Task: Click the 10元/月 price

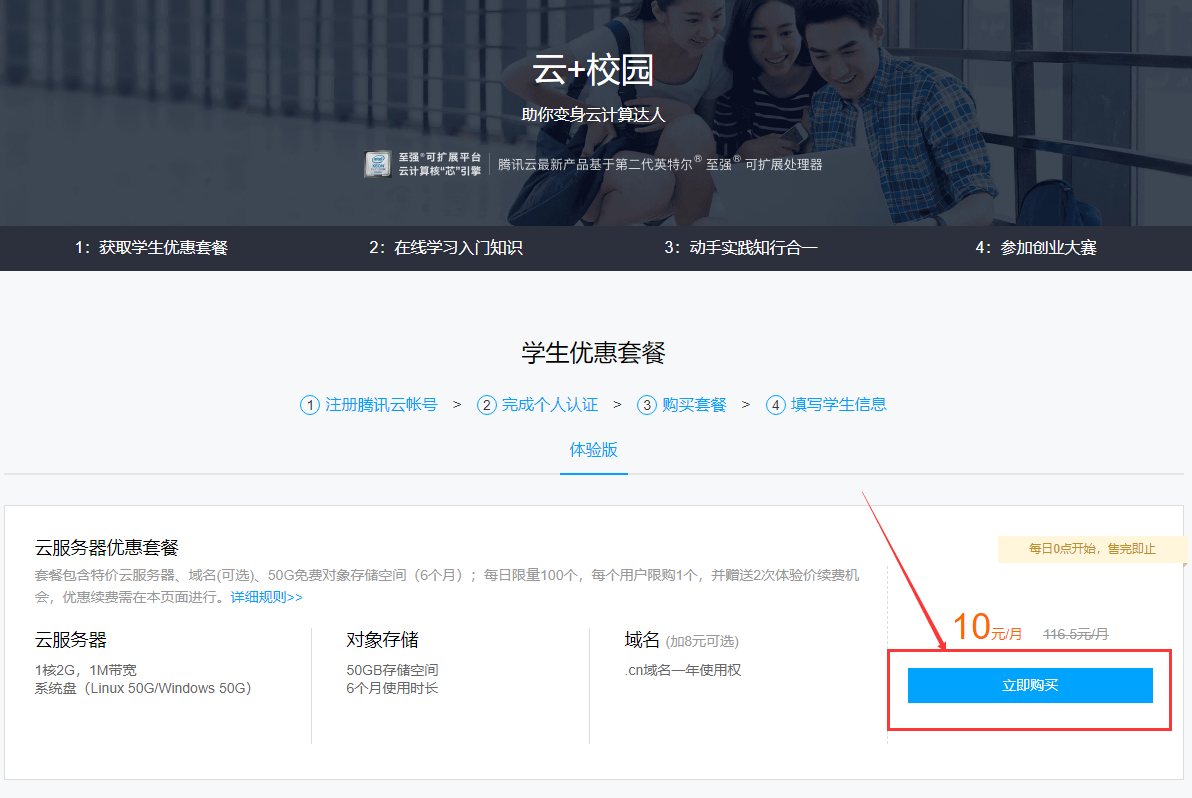Action: pos(987,628)
